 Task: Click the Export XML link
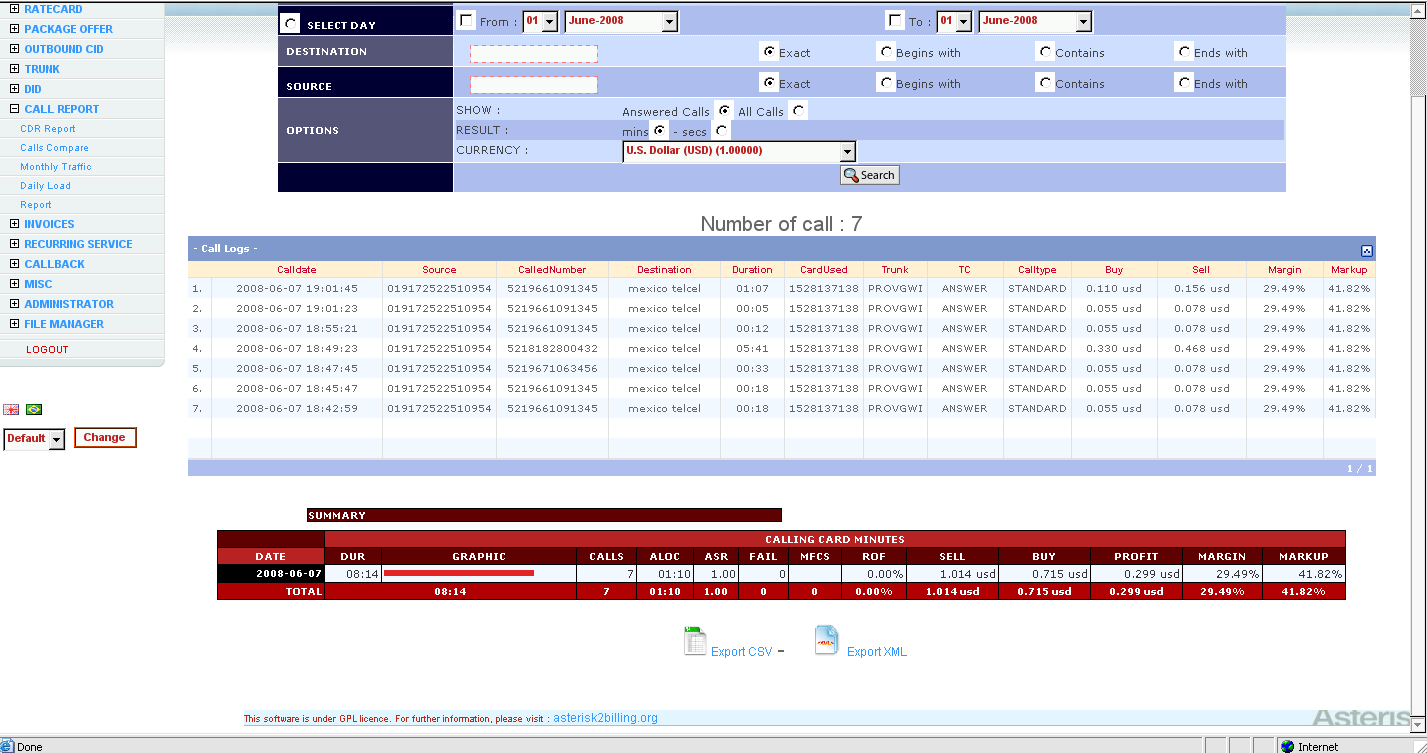[x=877, y=652]
